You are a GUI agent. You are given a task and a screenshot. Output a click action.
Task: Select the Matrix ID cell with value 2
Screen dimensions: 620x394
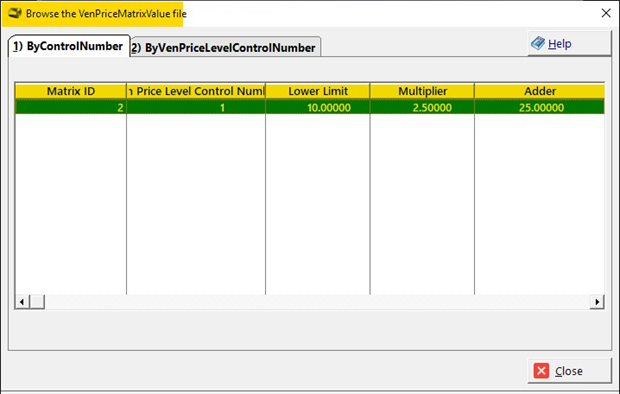point(71,107)
